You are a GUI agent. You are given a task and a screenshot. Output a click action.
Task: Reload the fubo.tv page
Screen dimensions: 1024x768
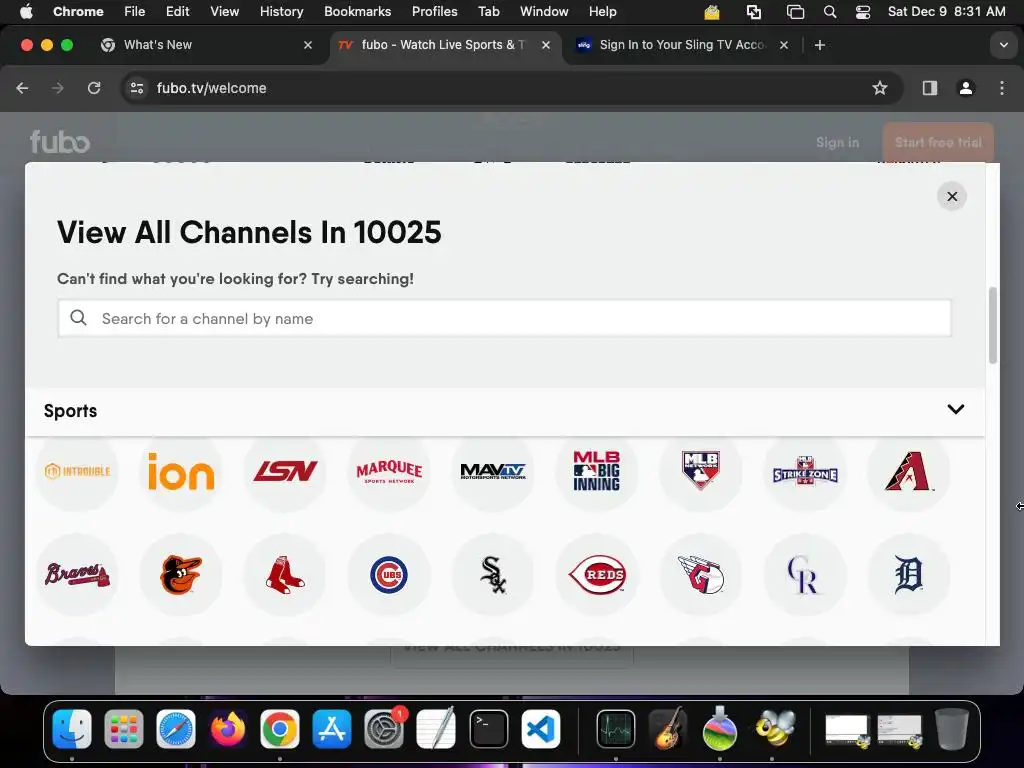(x=94, y=88)
